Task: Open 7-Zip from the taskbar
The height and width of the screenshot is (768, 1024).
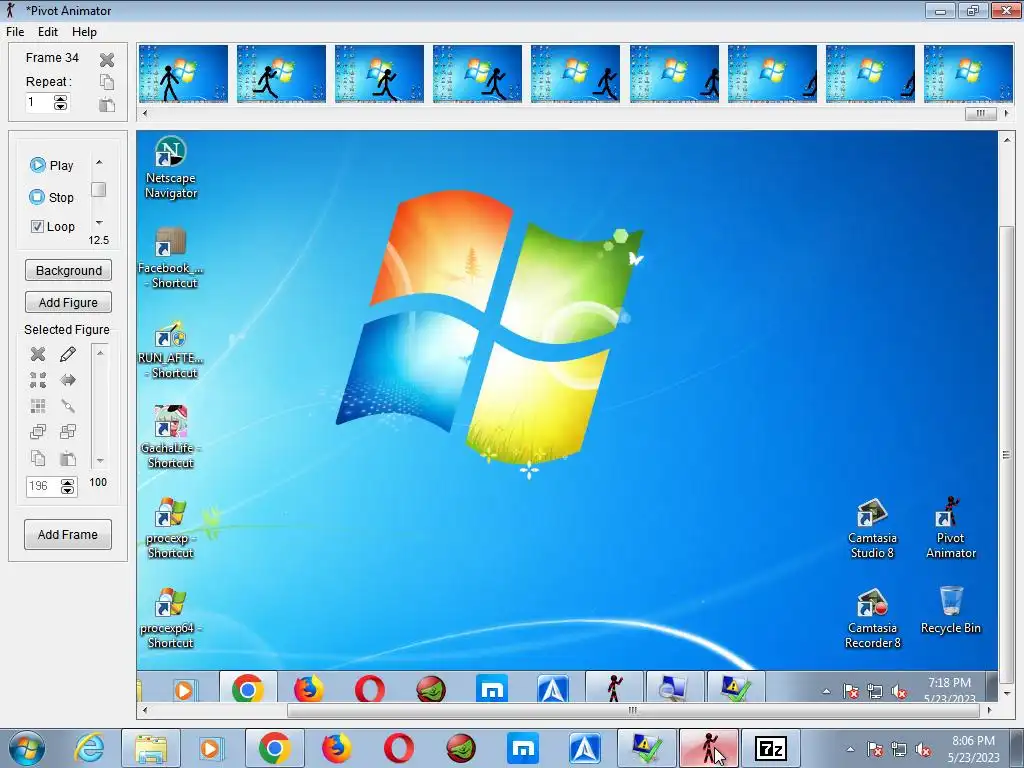Action: click(771, 748)
